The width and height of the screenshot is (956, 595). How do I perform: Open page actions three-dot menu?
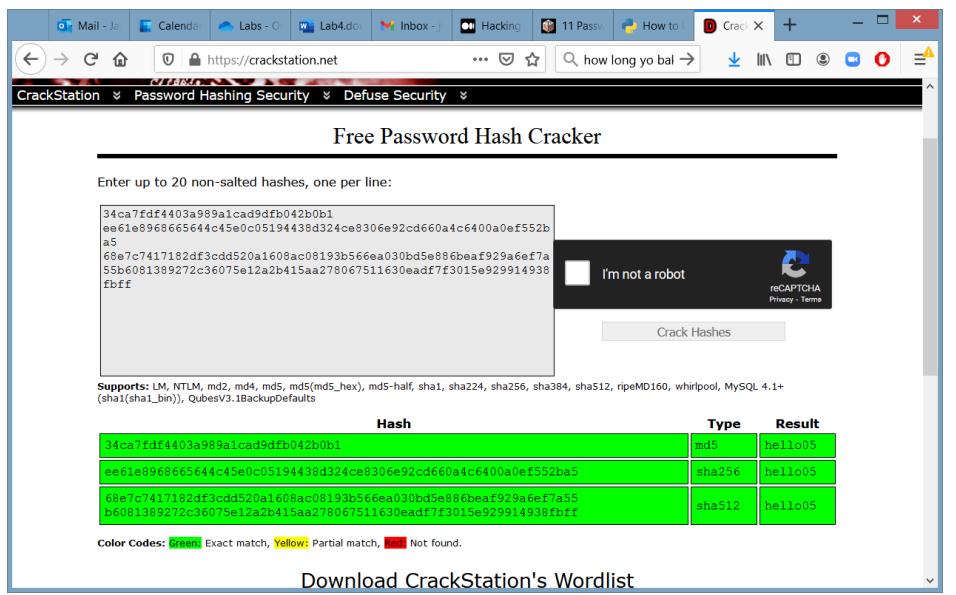pos(480,59)
